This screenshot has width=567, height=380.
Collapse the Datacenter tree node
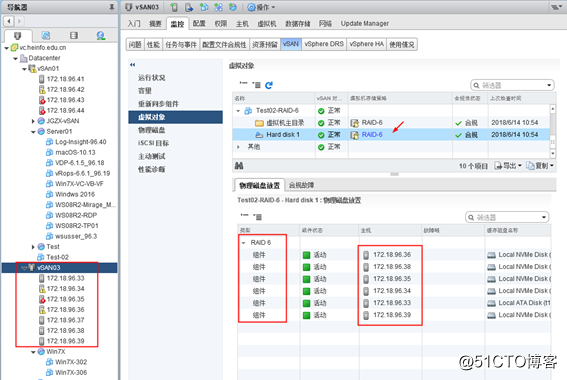(x=15, y=58)
